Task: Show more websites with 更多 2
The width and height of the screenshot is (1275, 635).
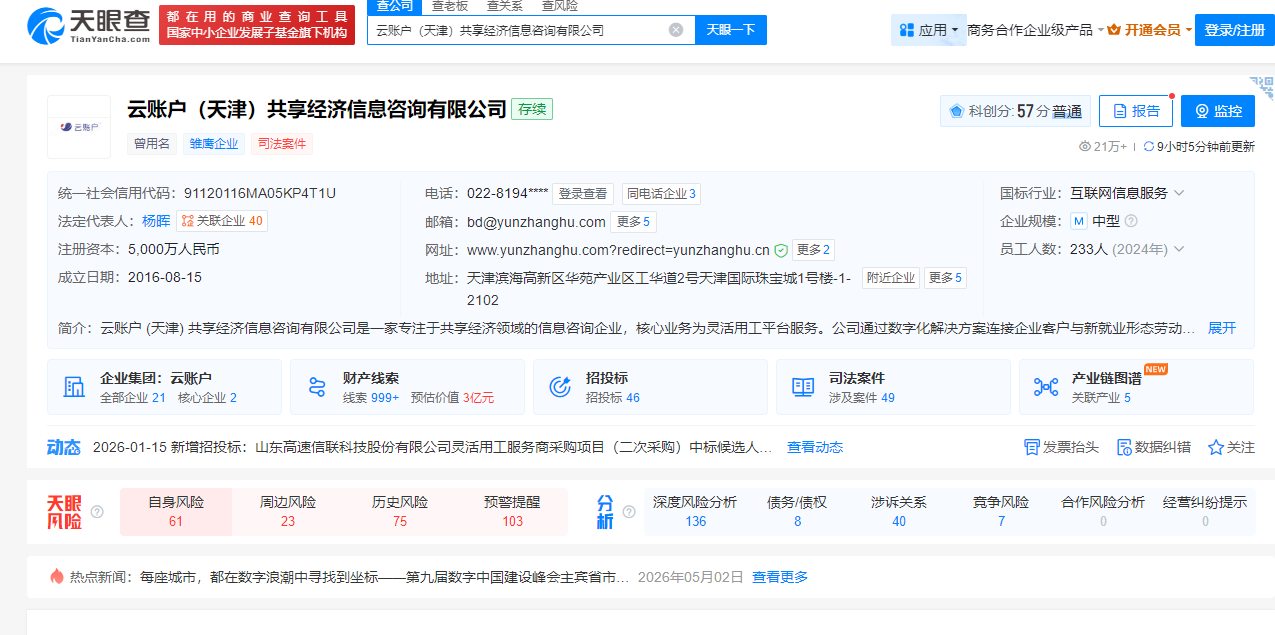Action: pyautogui.click(x=814, y=250)
